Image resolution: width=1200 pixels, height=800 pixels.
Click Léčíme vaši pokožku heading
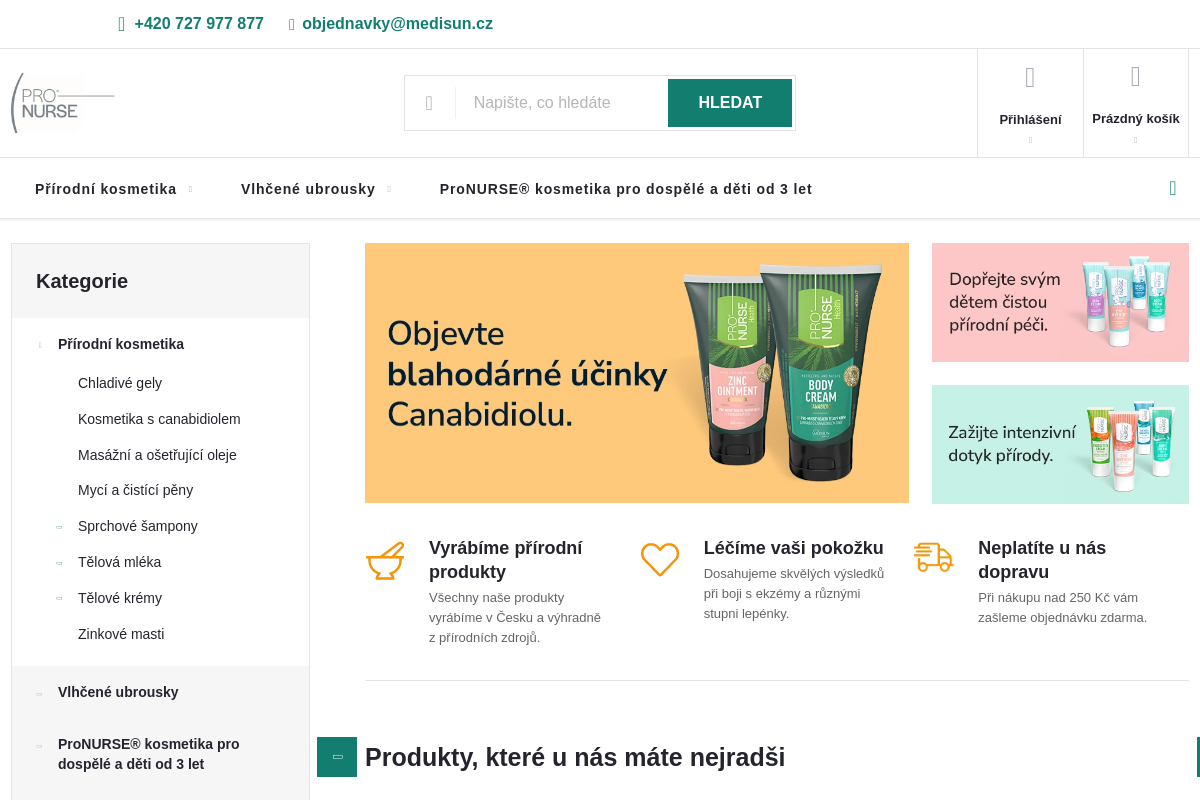pos(794,548)
